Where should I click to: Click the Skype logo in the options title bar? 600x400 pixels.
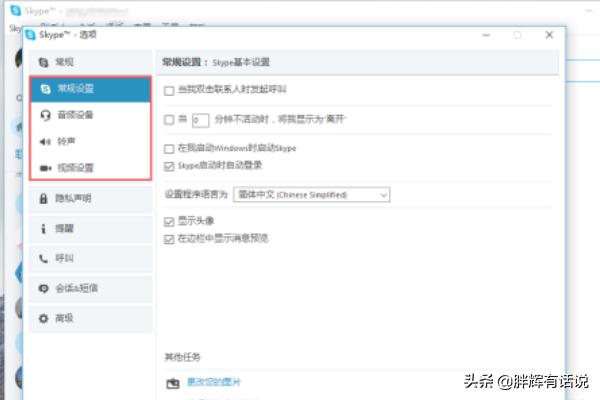[x=30, y=35]
